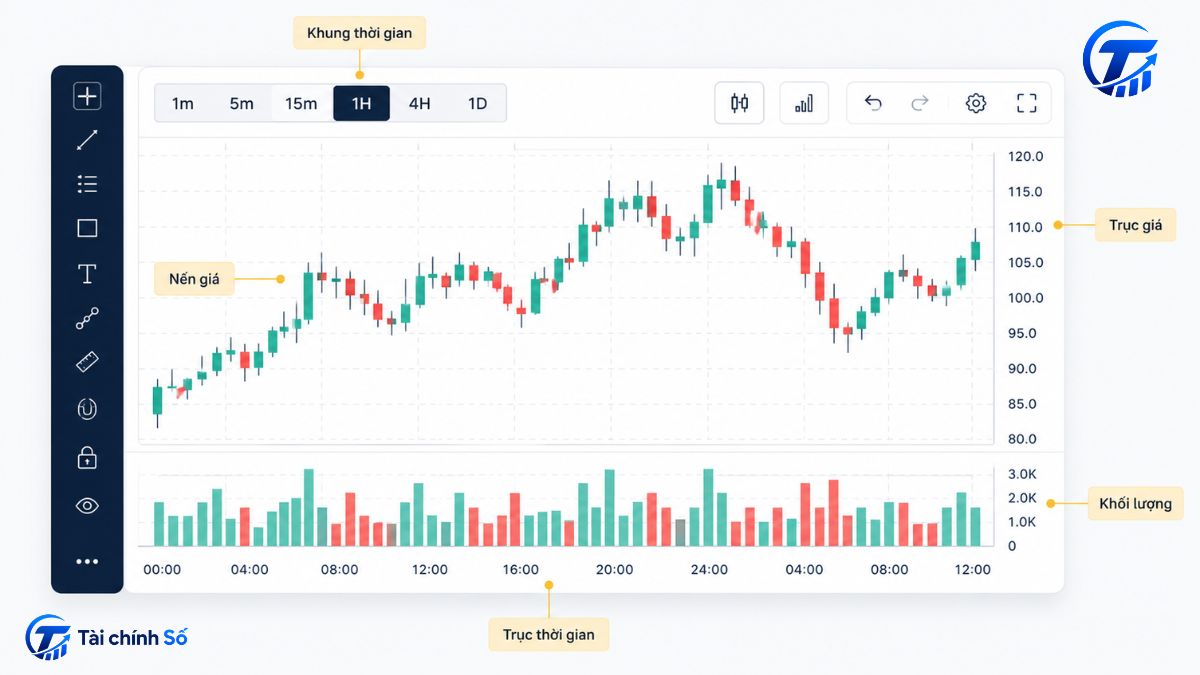Click the 100.0 price axis label
1200x675 pixels.
[x=1025, y=298]
